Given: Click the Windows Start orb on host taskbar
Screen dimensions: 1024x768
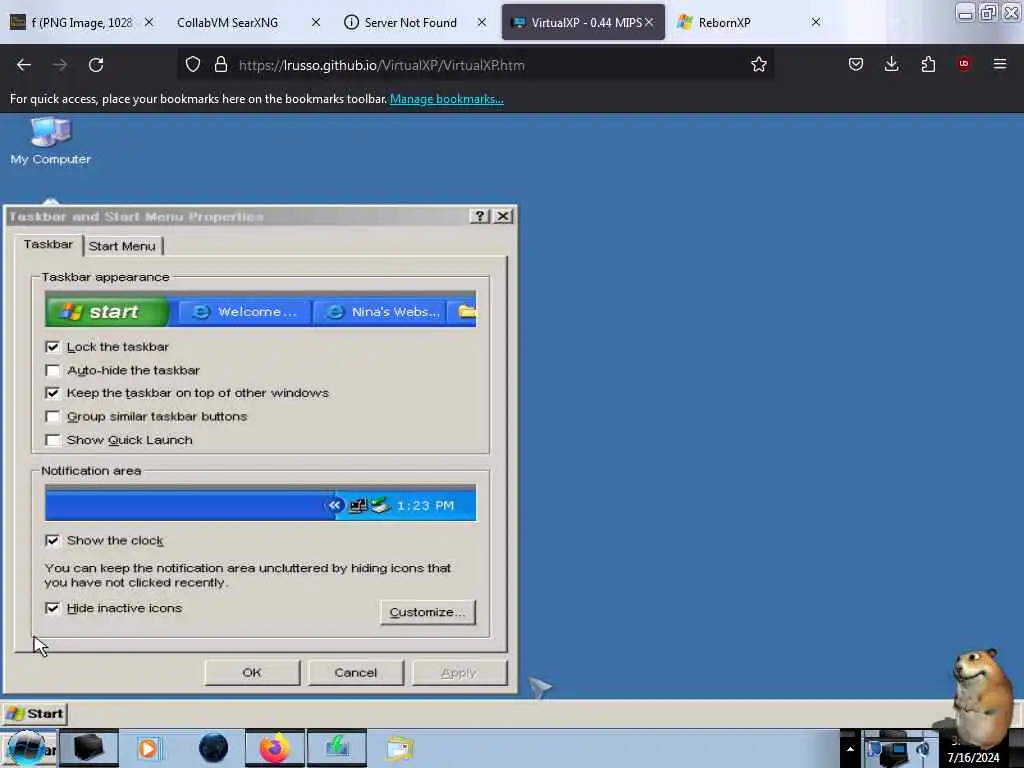Looking at the screenshot, I should [x=27, y=748].
